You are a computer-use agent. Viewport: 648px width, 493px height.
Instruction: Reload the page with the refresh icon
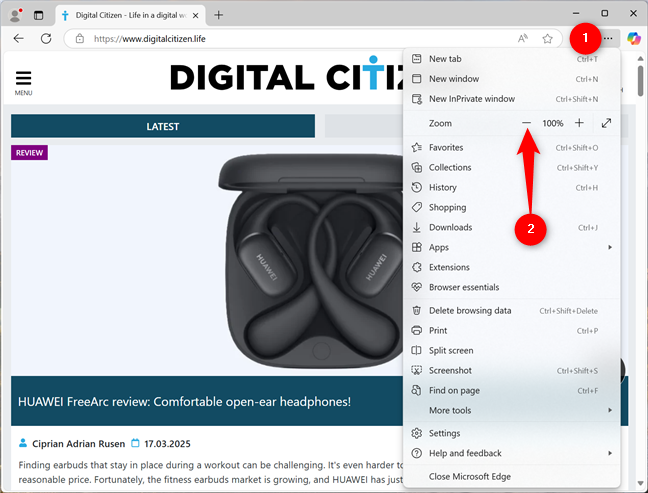(46, 39)
